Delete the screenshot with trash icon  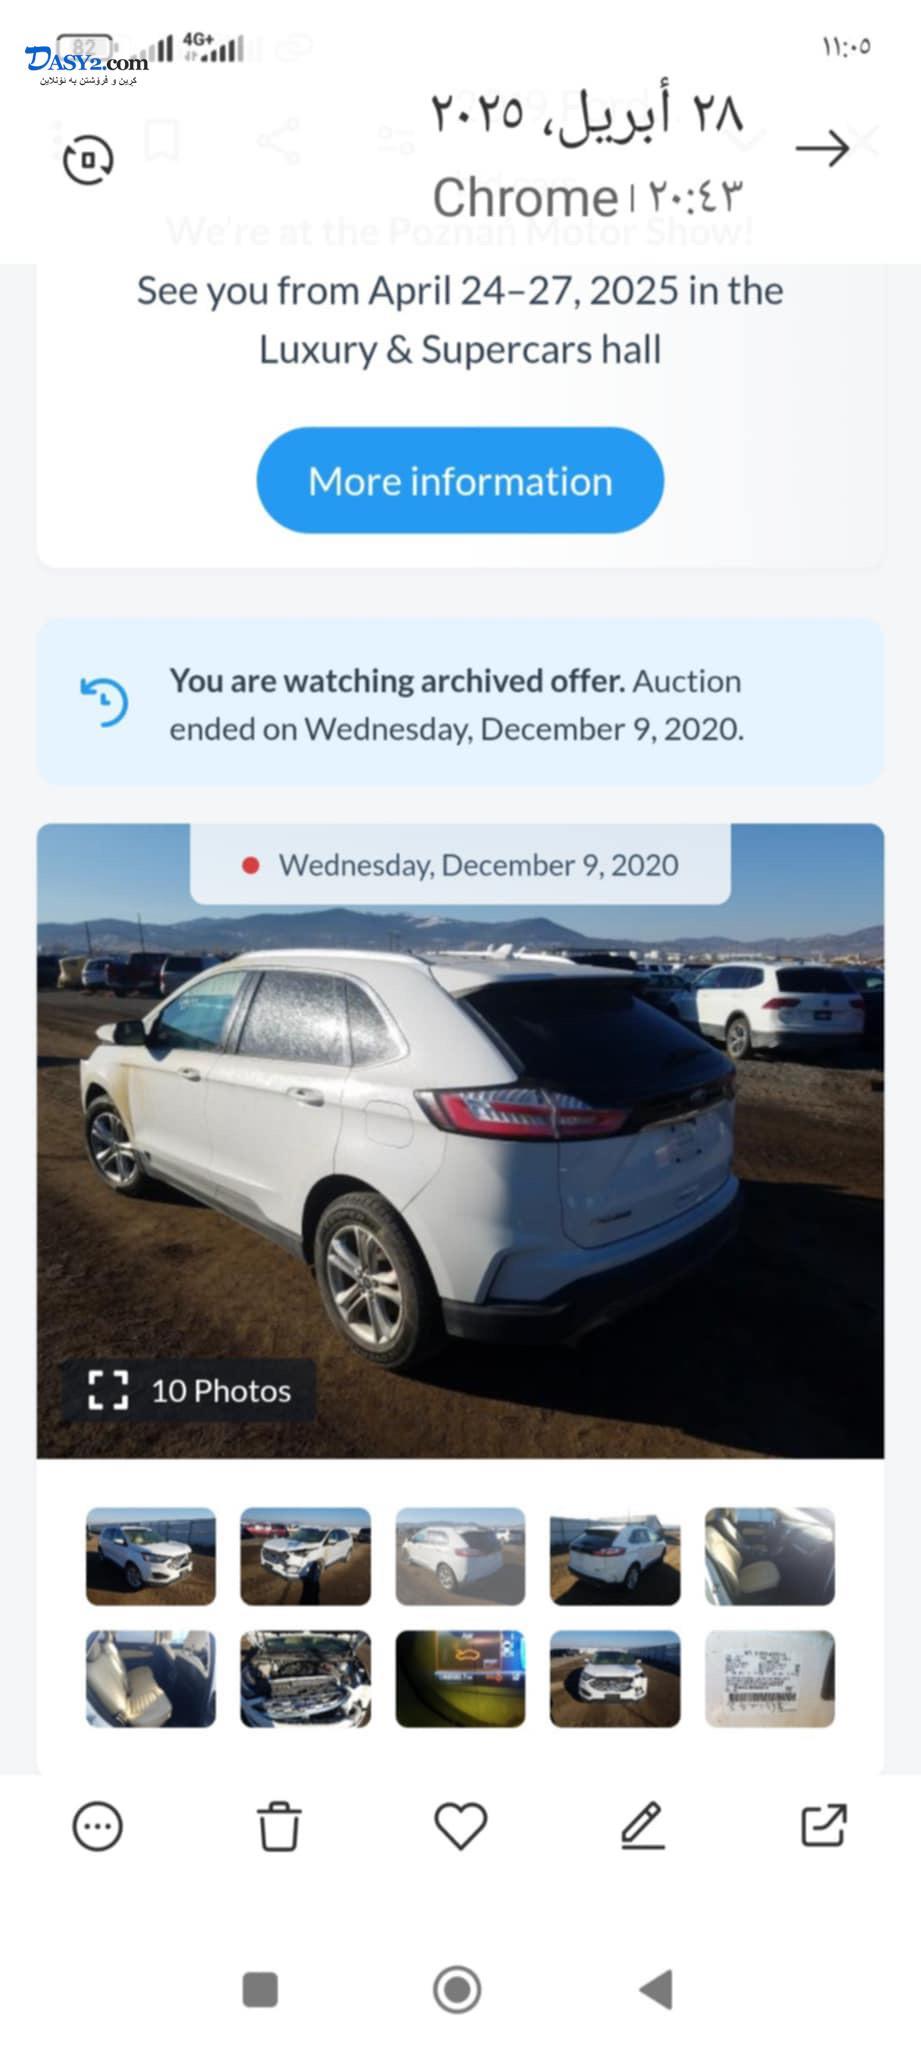[x=279, y=1827]
